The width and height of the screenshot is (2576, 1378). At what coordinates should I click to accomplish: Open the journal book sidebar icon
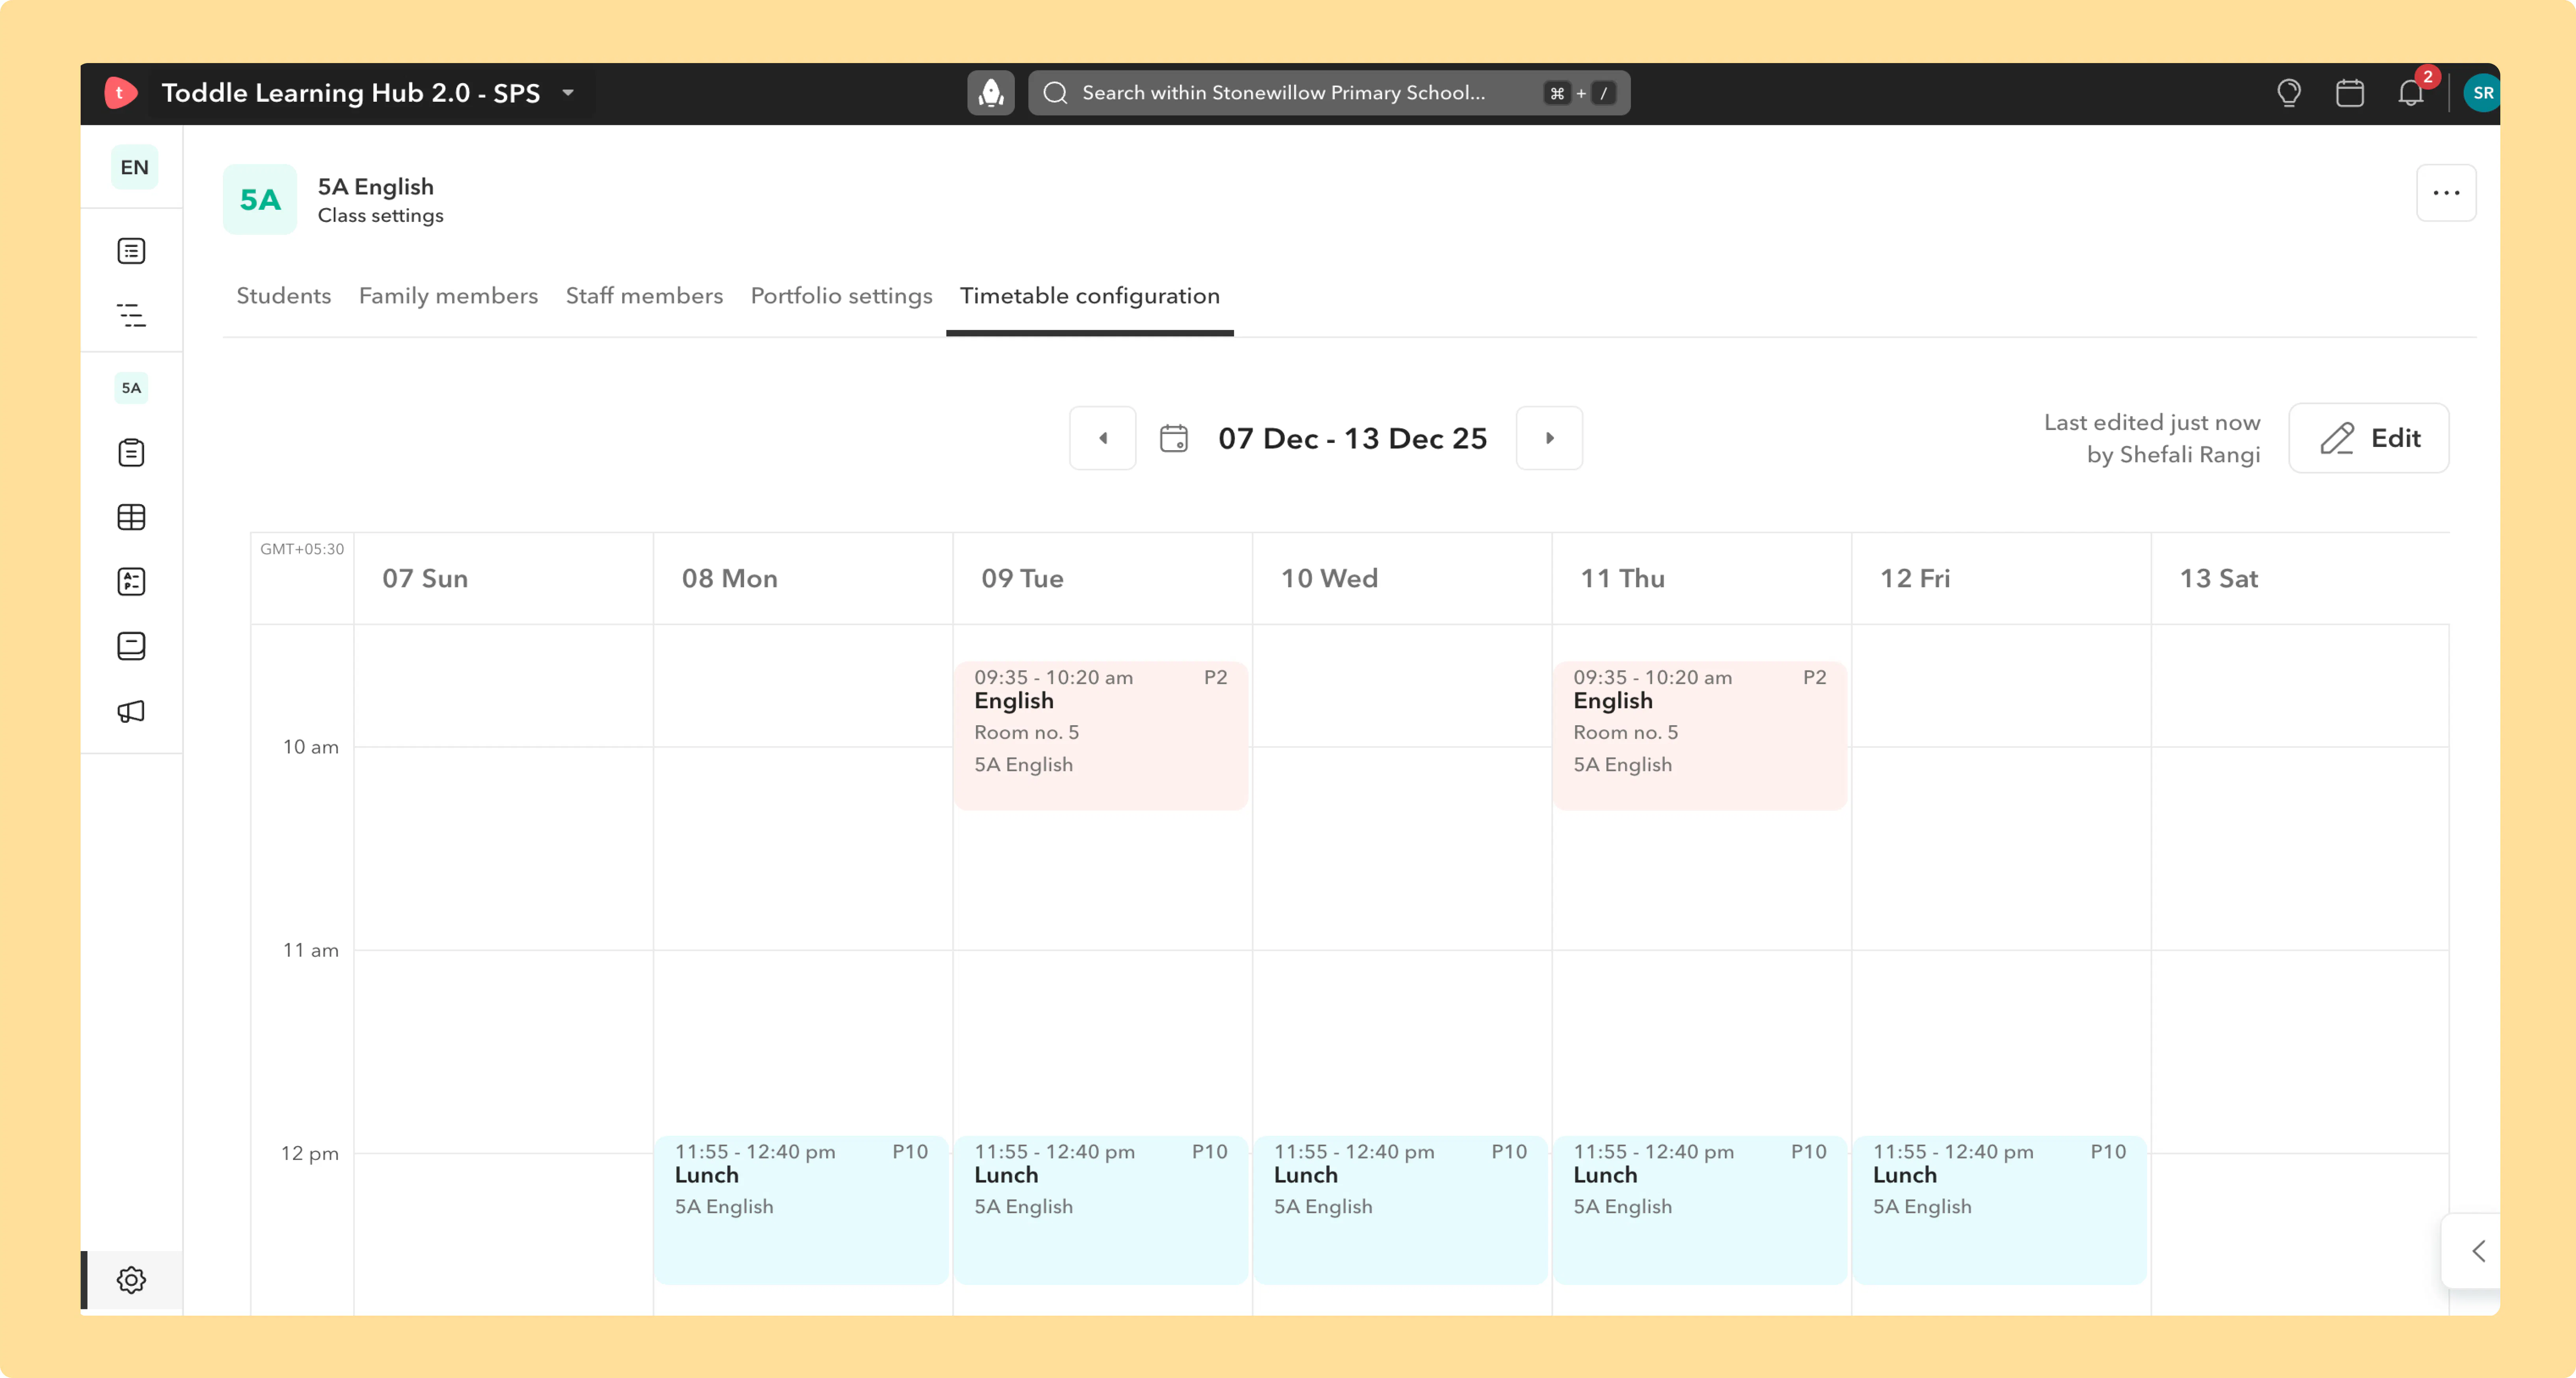(x=131, y=646)
